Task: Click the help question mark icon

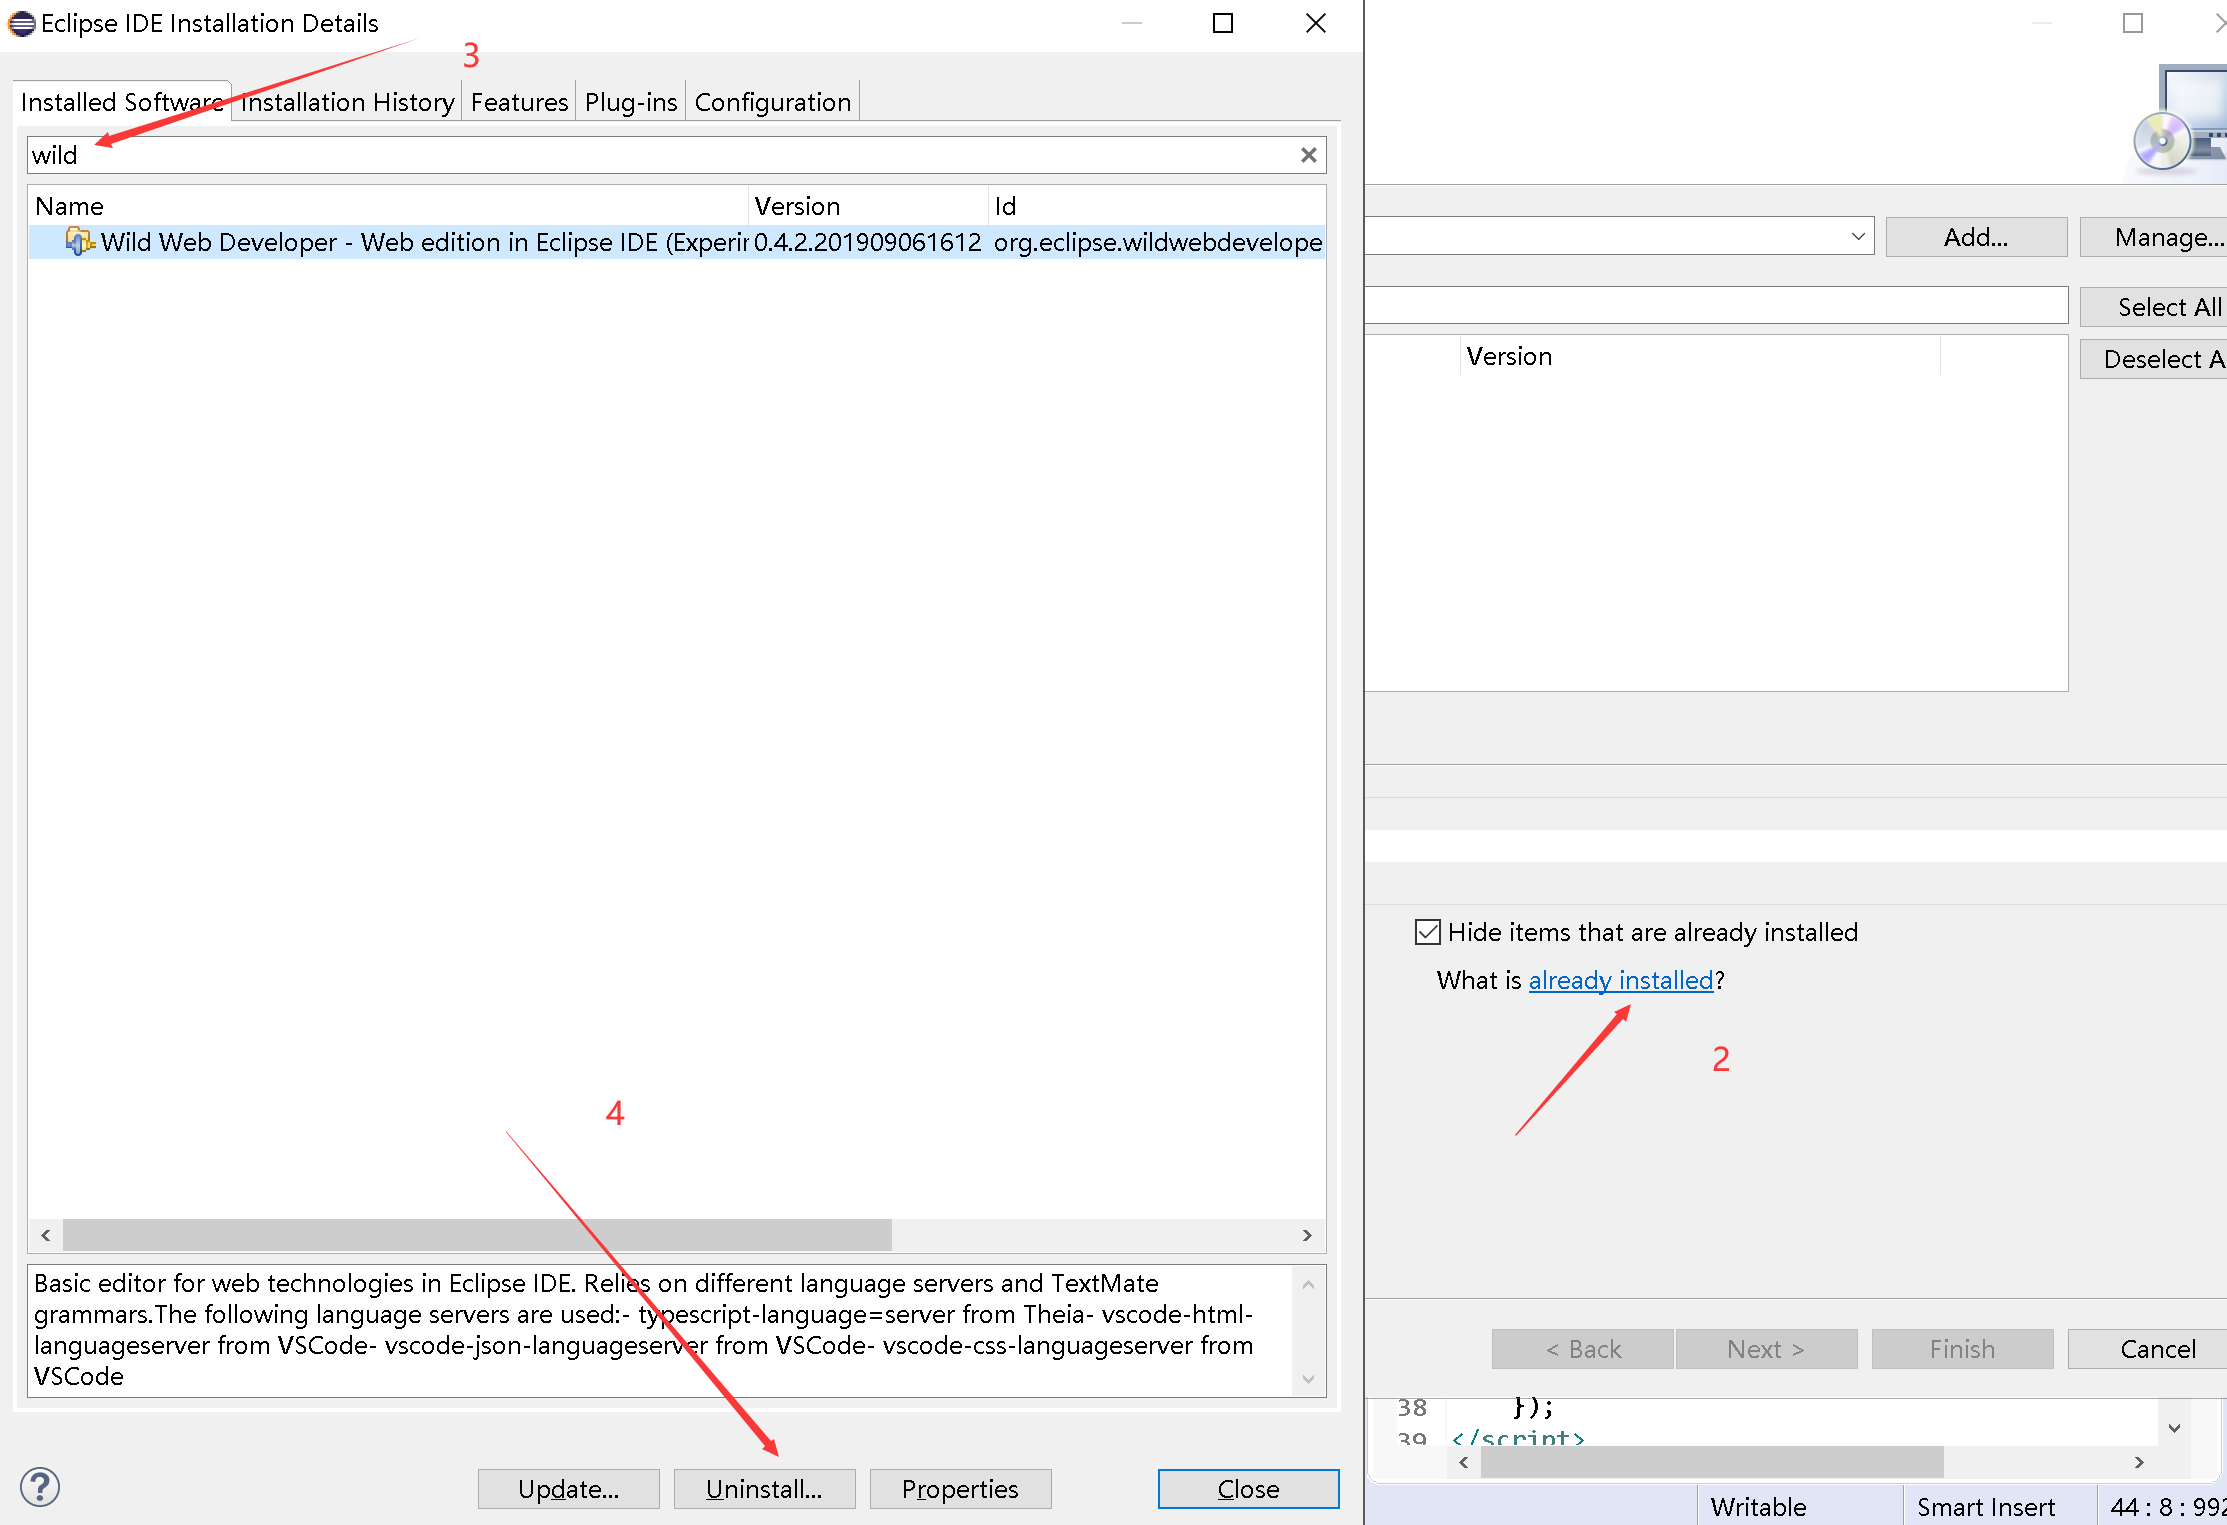Action: (x=40, y=1487)
